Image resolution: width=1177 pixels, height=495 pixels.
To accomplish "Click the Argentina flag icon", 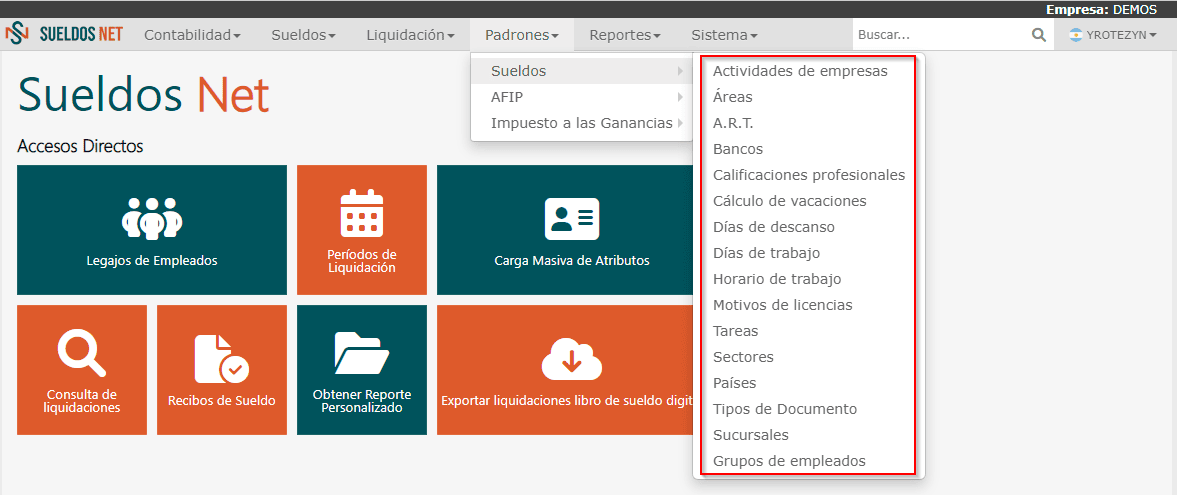I will tap(1076, 35).
